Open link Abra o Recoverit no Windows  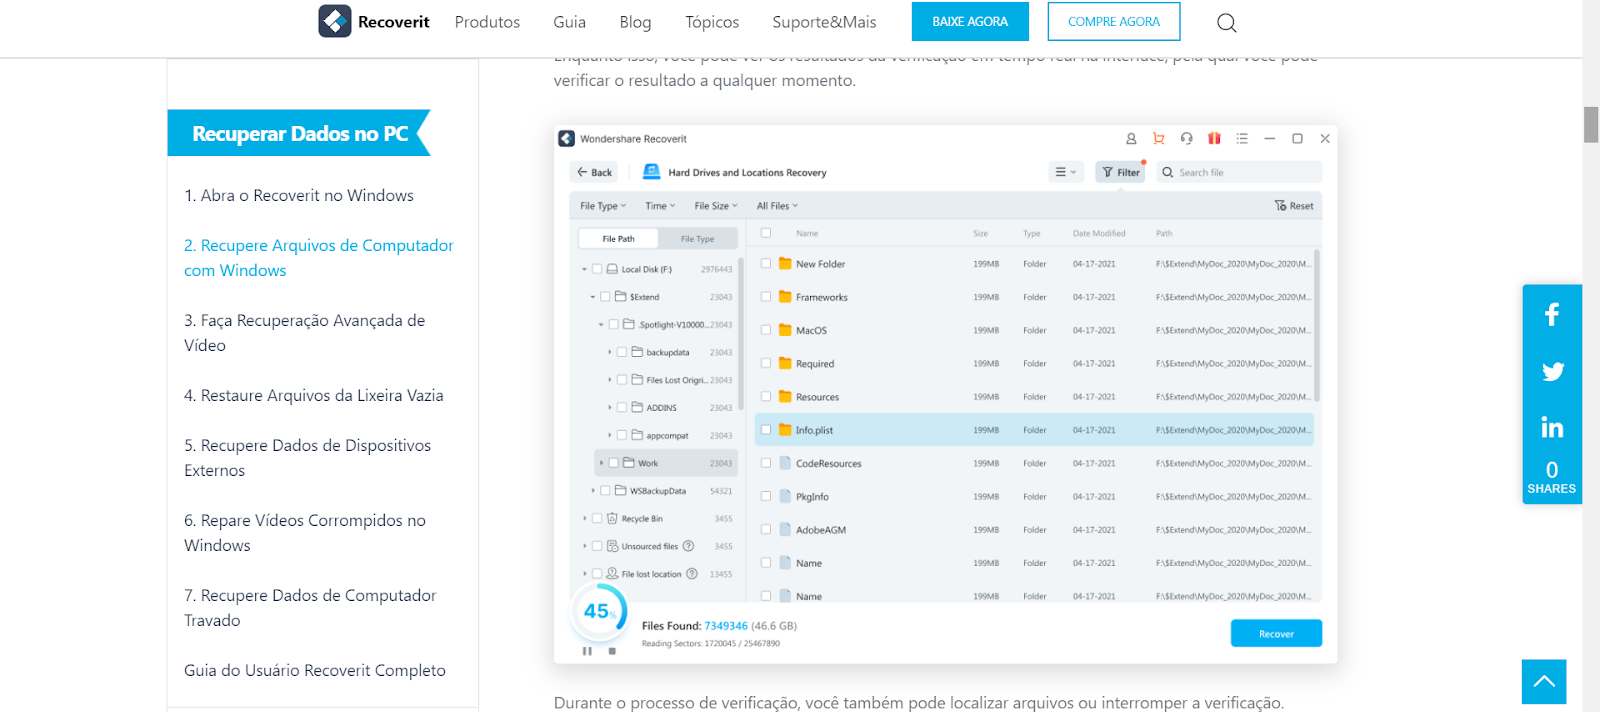tap(299, 195)
